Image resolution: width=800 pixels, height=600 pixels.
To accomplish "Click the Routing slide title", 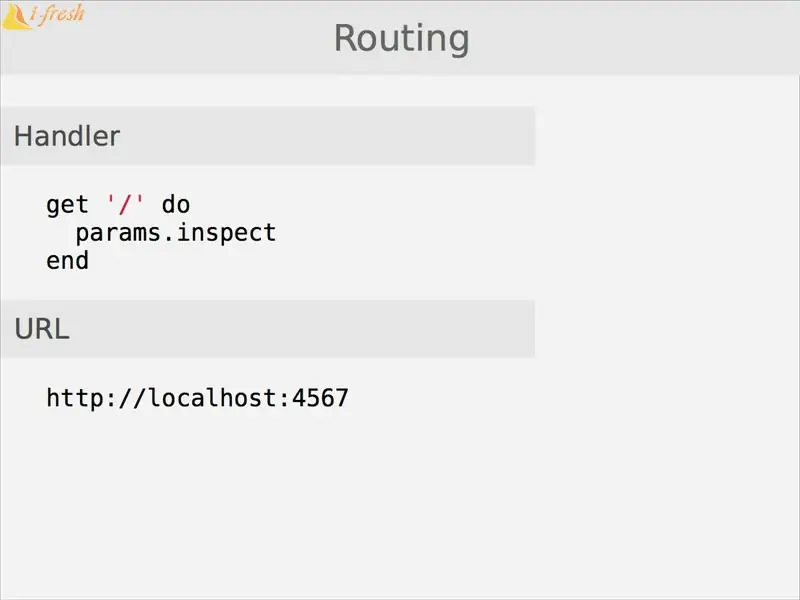I will pyautogui.click(x=402, y=39).
